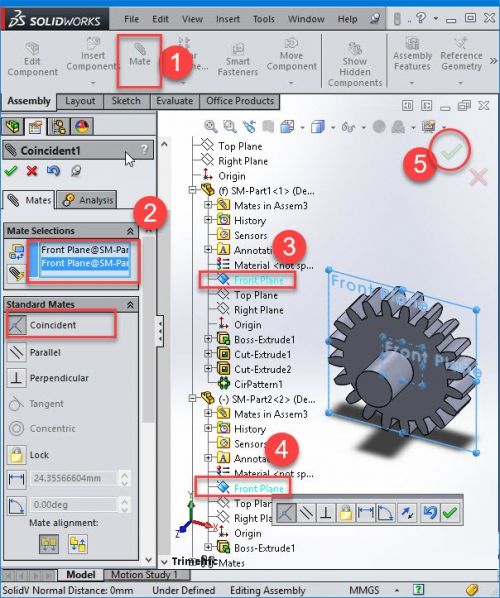
Task: Click the Edit Component tool
Action: pos(32,59)
